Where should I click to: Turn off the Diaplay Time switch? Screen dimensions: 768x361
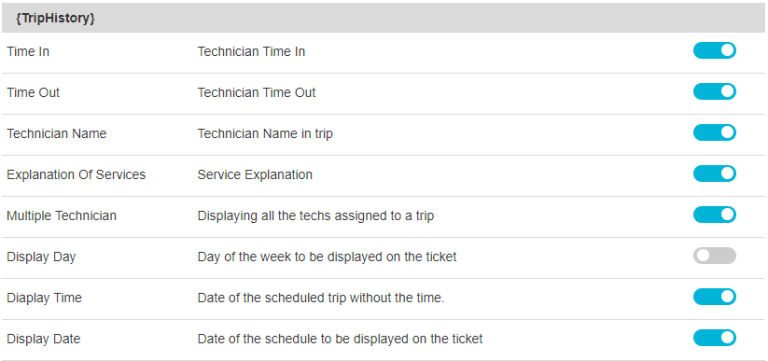coord(714,297)
